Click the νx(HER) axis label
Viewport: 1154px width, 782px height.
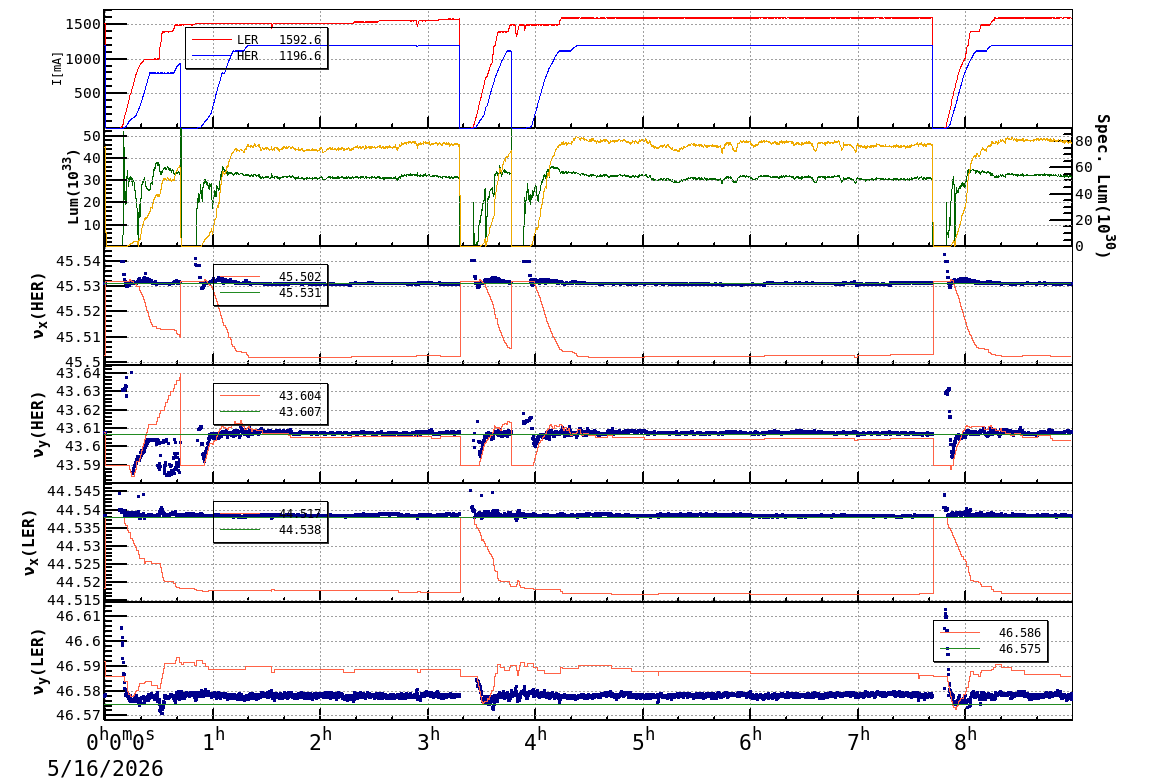38,306
